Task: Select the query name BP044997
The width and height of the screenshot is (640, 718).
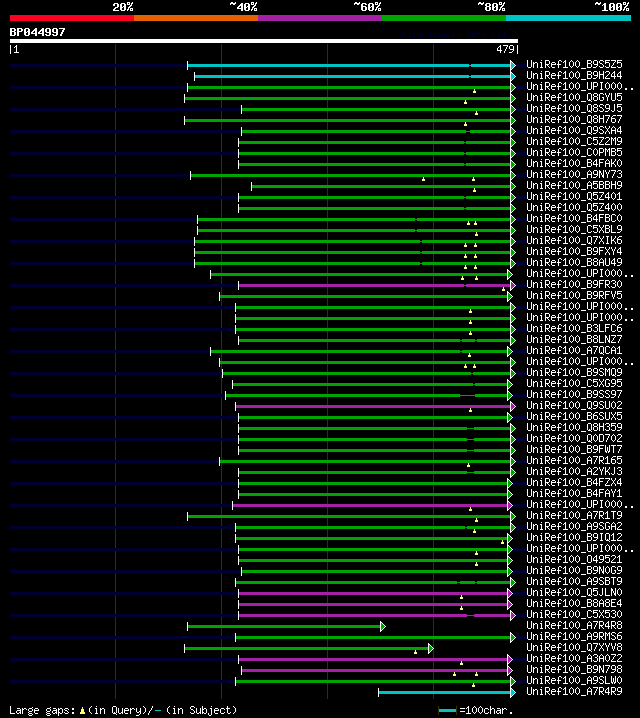Action: point(38,32)
